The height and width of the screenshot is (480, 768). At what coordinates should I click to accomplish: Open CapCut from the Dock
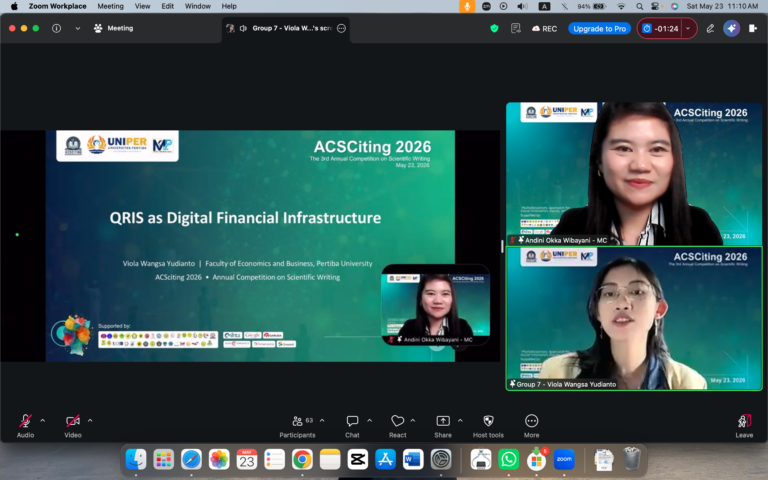click(x=358, y=459)
